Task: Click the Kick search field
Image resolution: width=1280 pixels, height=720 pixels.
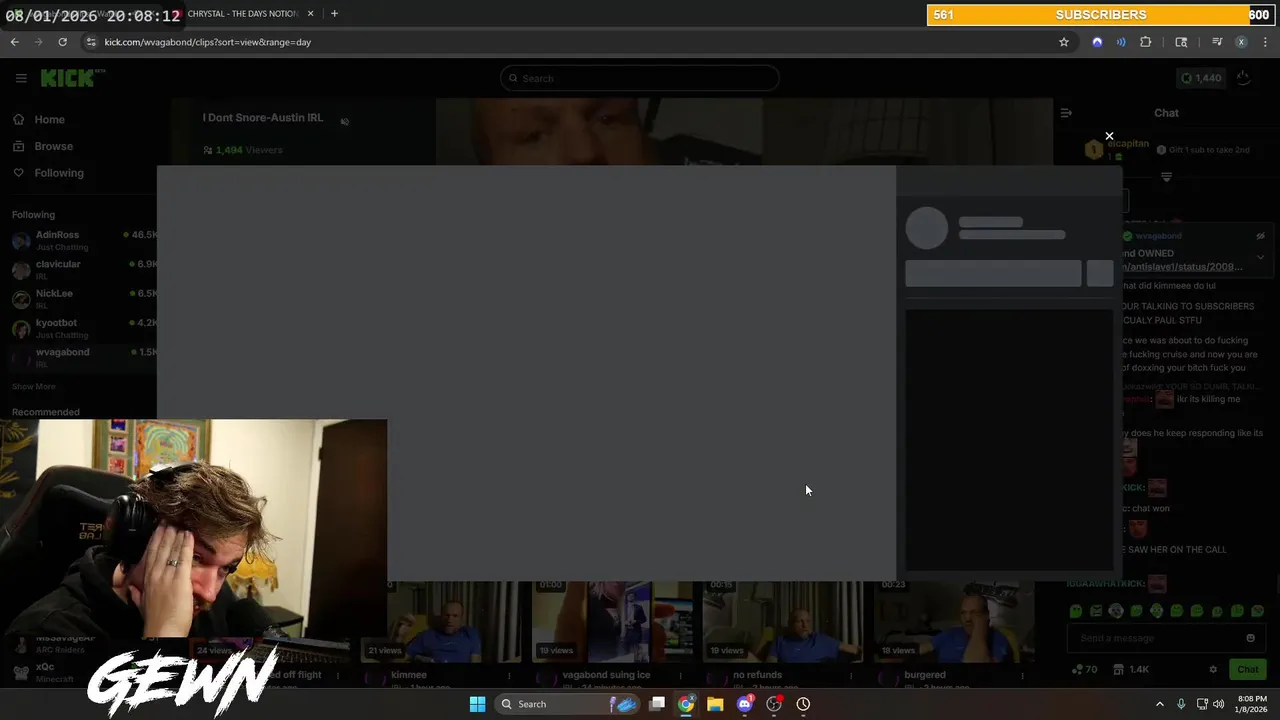Action: 640,78
